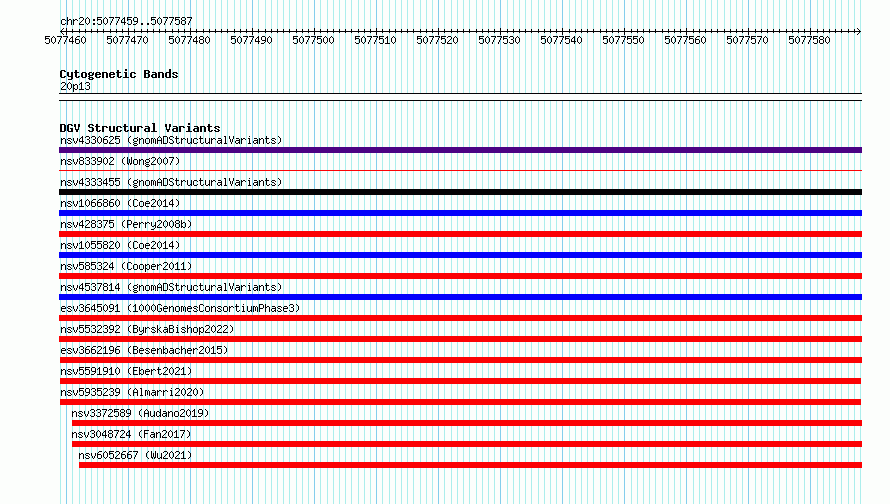Click ruler position 5077460

point(65,40)
